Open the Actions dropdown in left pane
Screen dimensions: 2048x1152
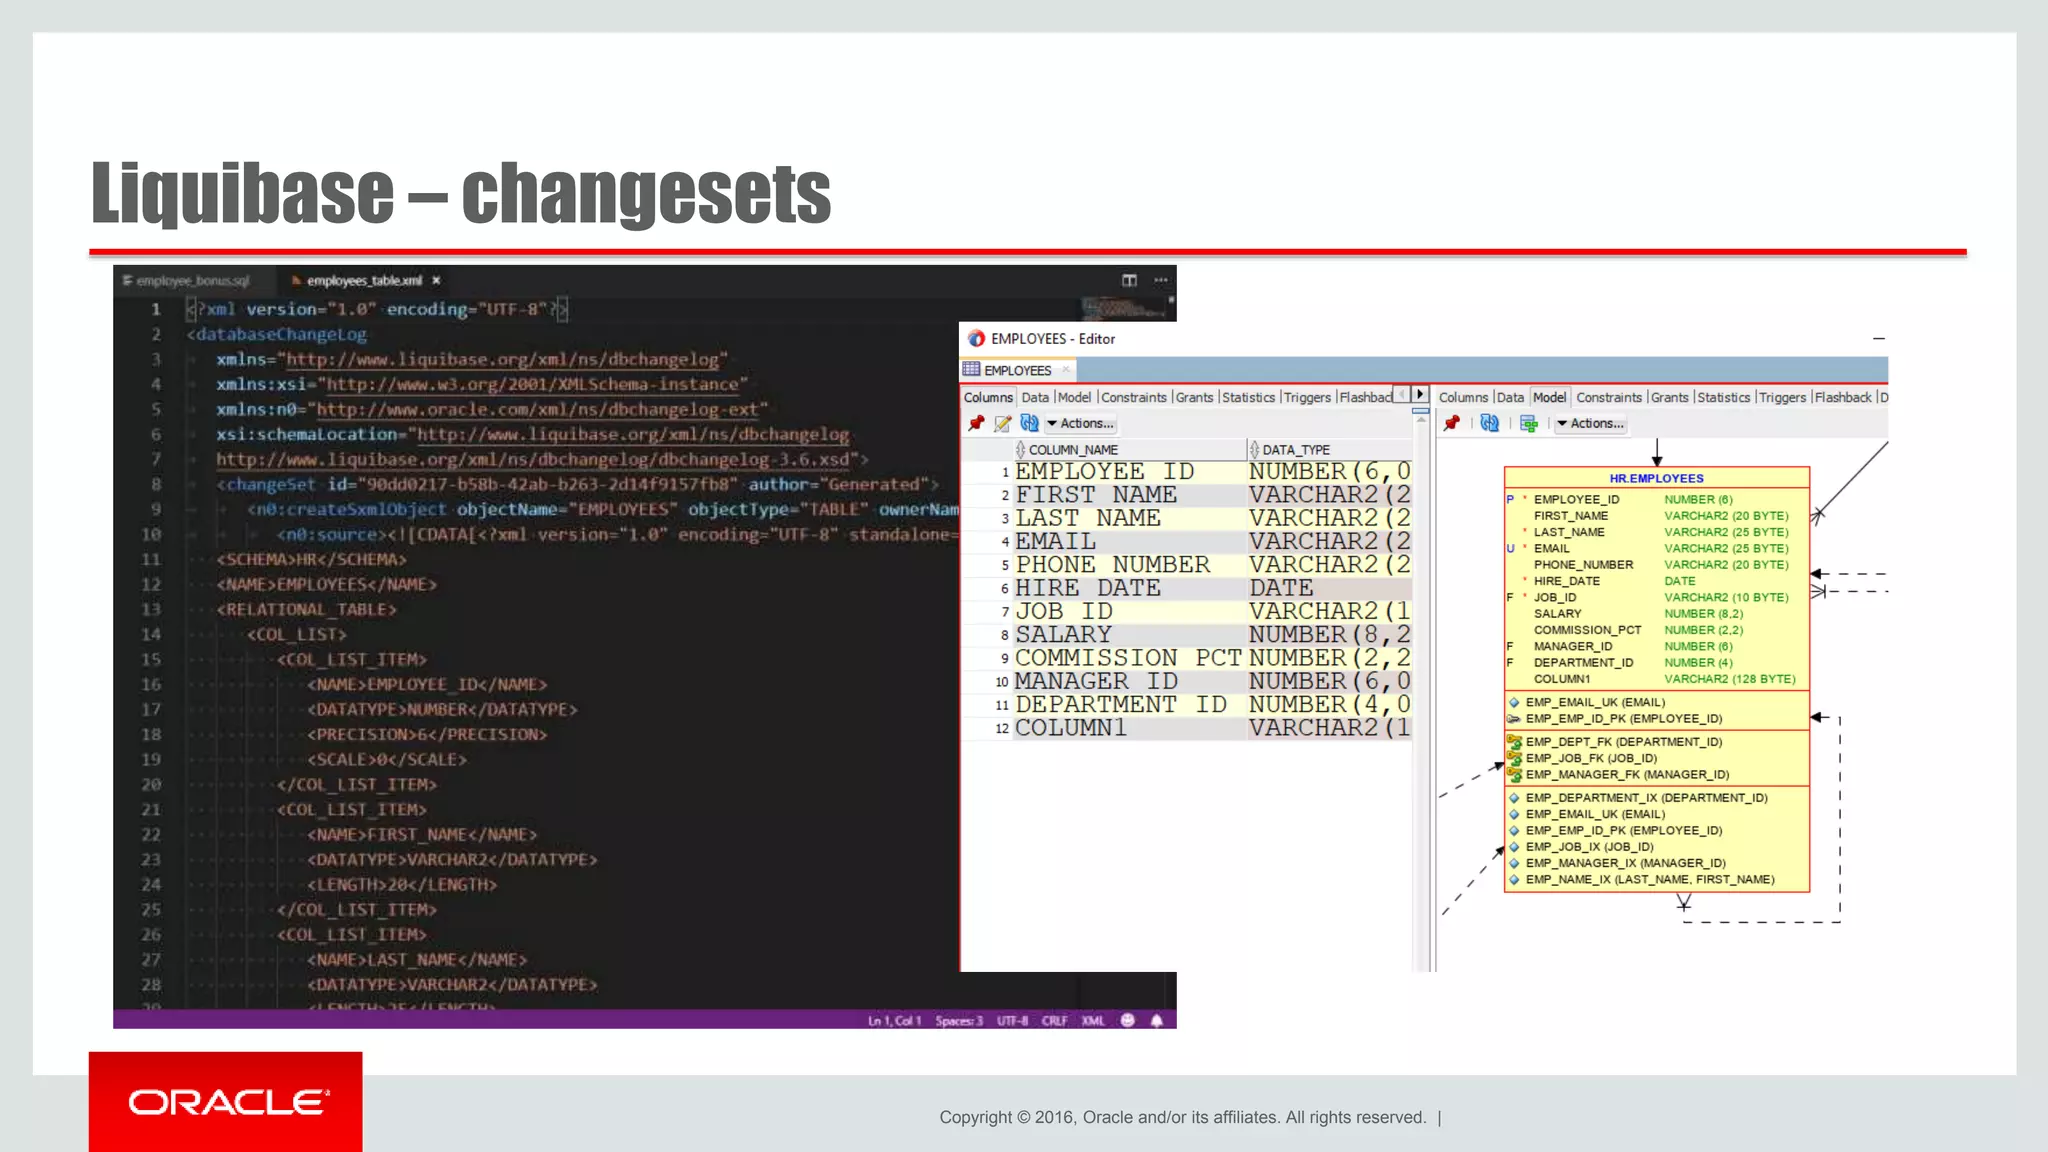coord(1080,424)
